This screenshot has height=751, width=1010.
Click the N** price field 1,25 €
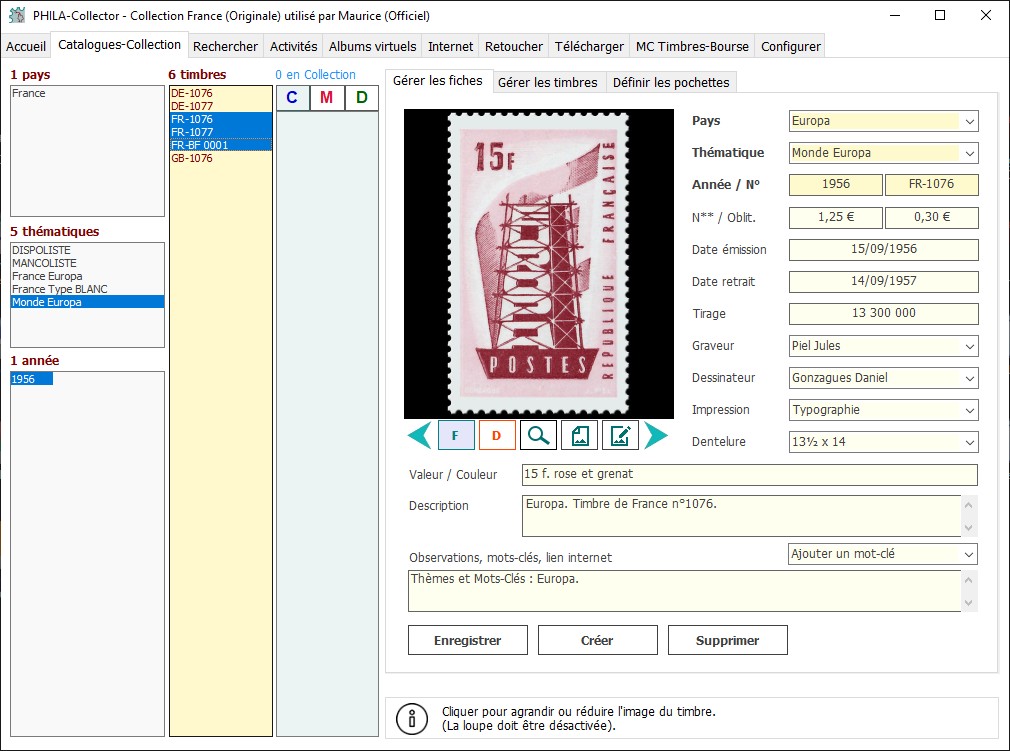coord(835,218)
